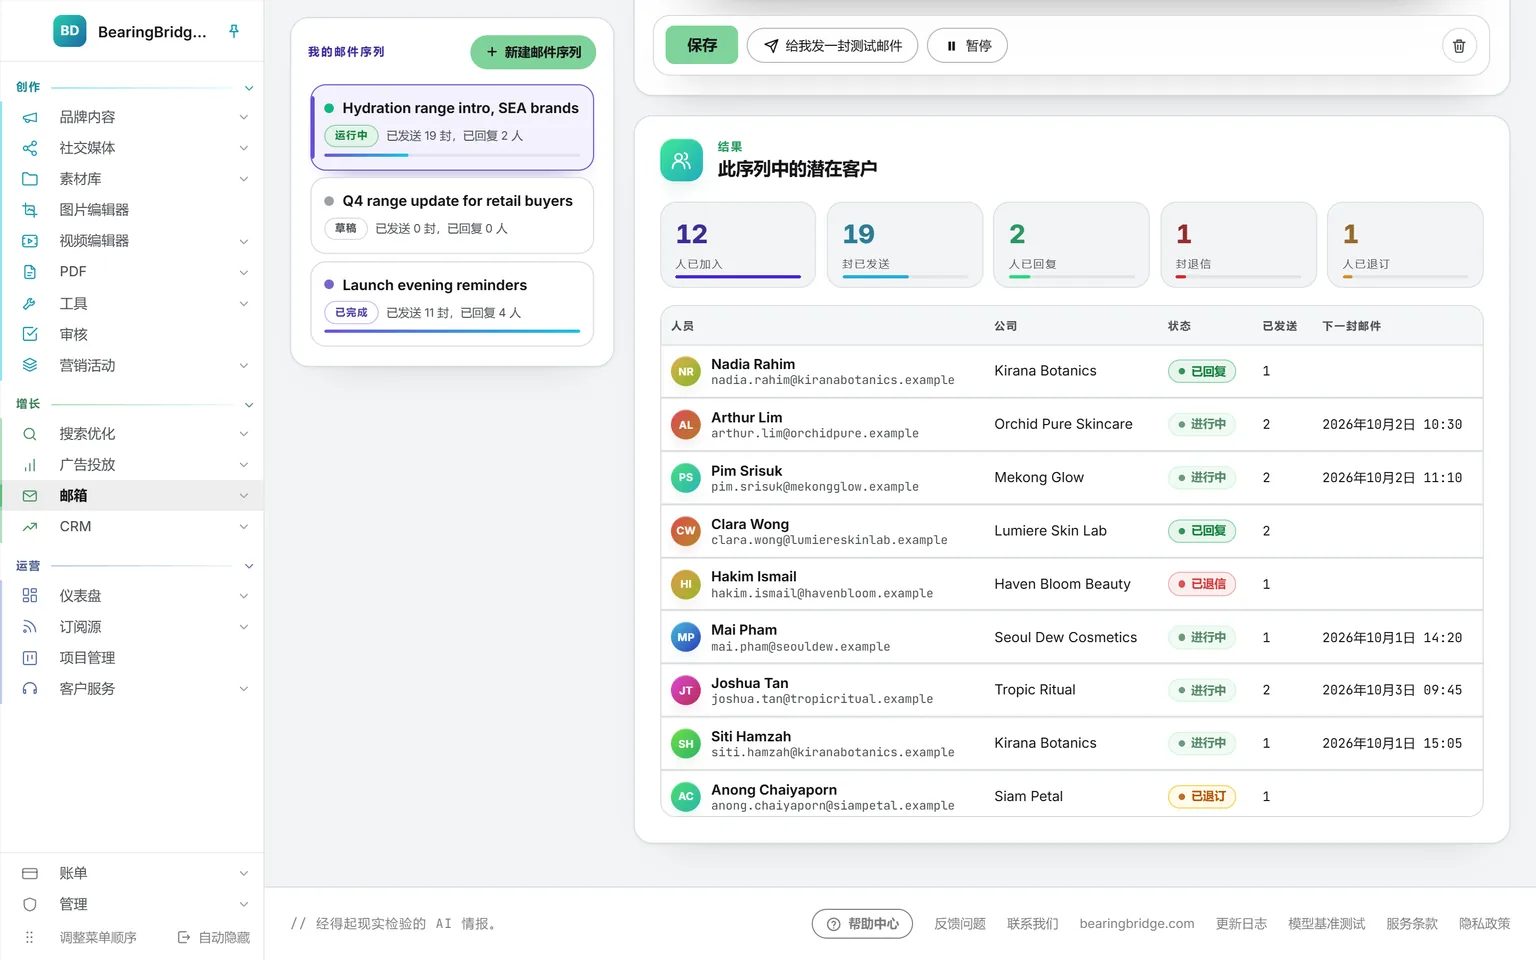Pause the sequence with 暂停
Viewport: 1536px width, 960px height.
(x=967, y=46)
